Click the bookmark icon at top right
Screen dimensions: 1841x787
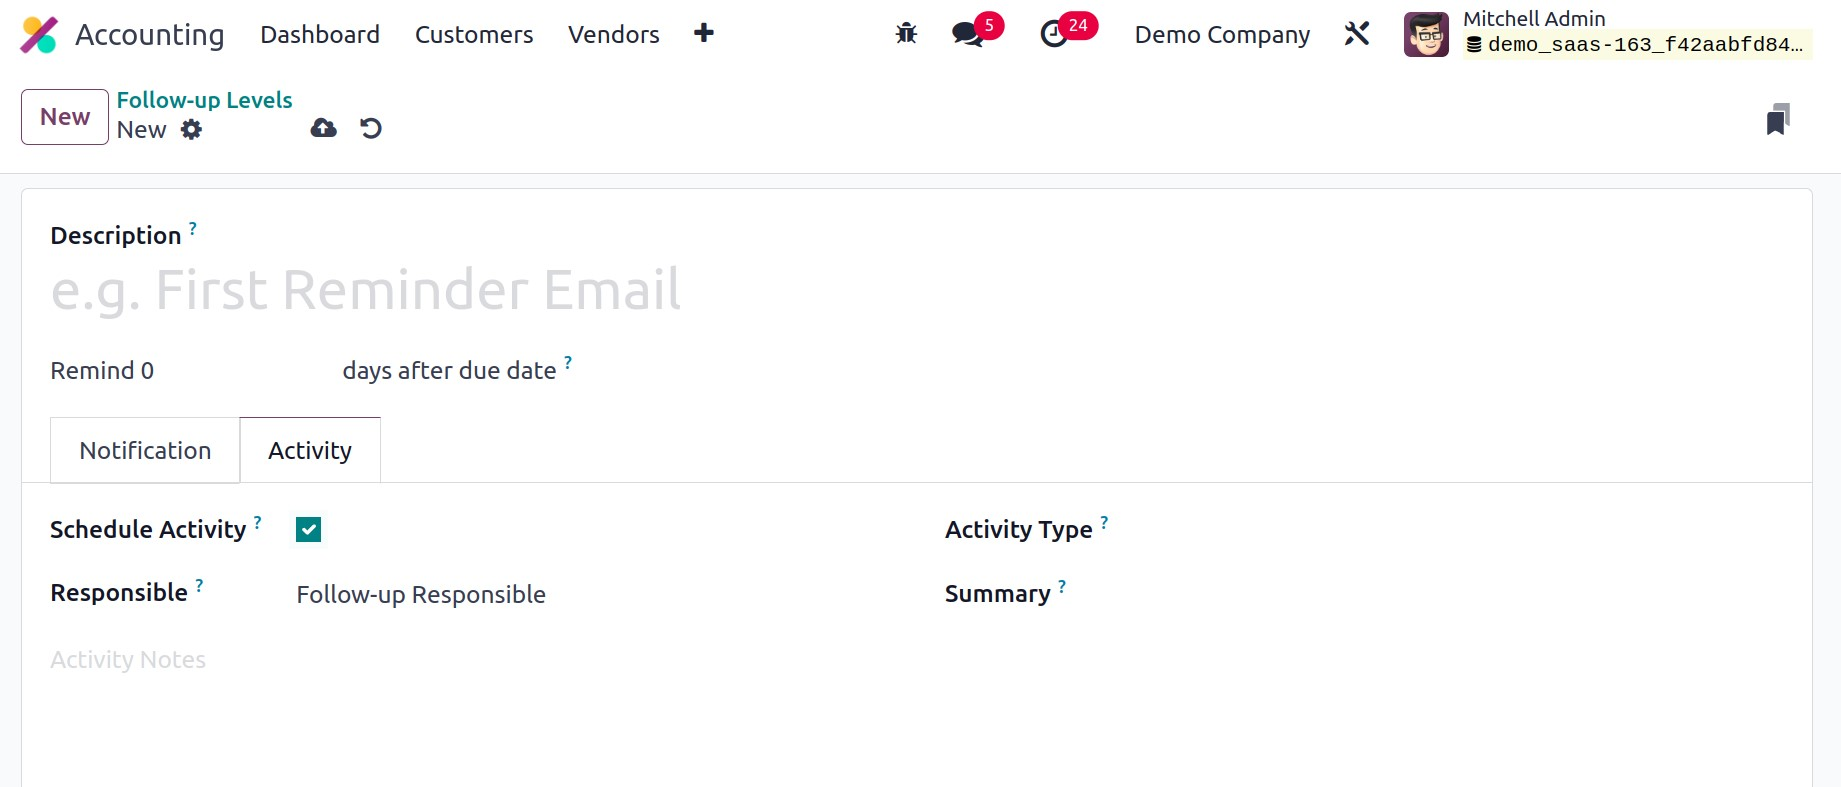click(x=1777, y=119)
